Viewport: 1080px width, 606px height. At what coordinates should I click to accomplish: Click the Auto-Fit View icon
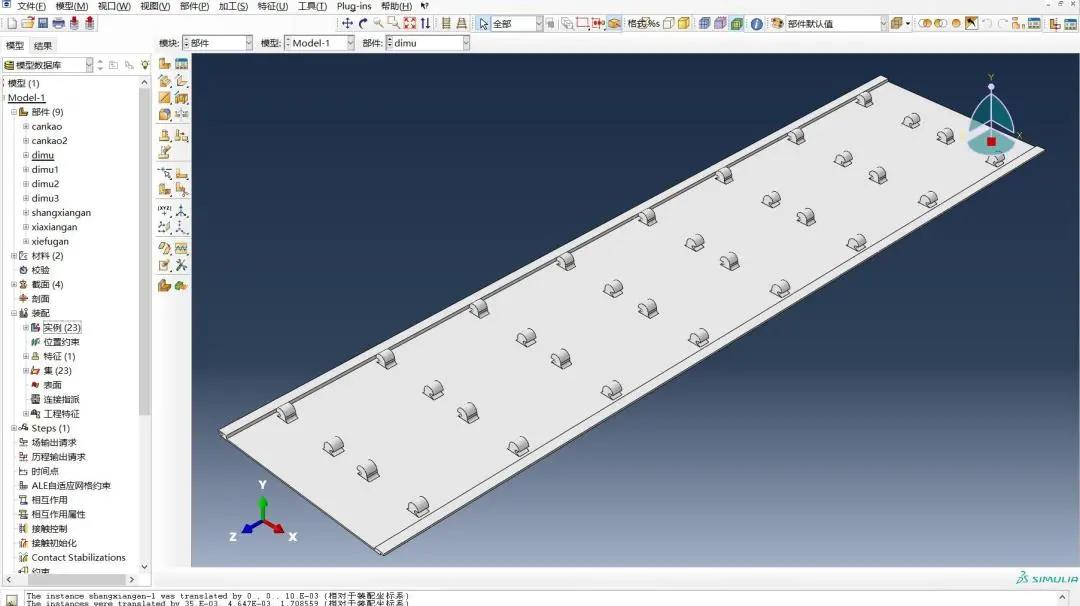(409, 23)
